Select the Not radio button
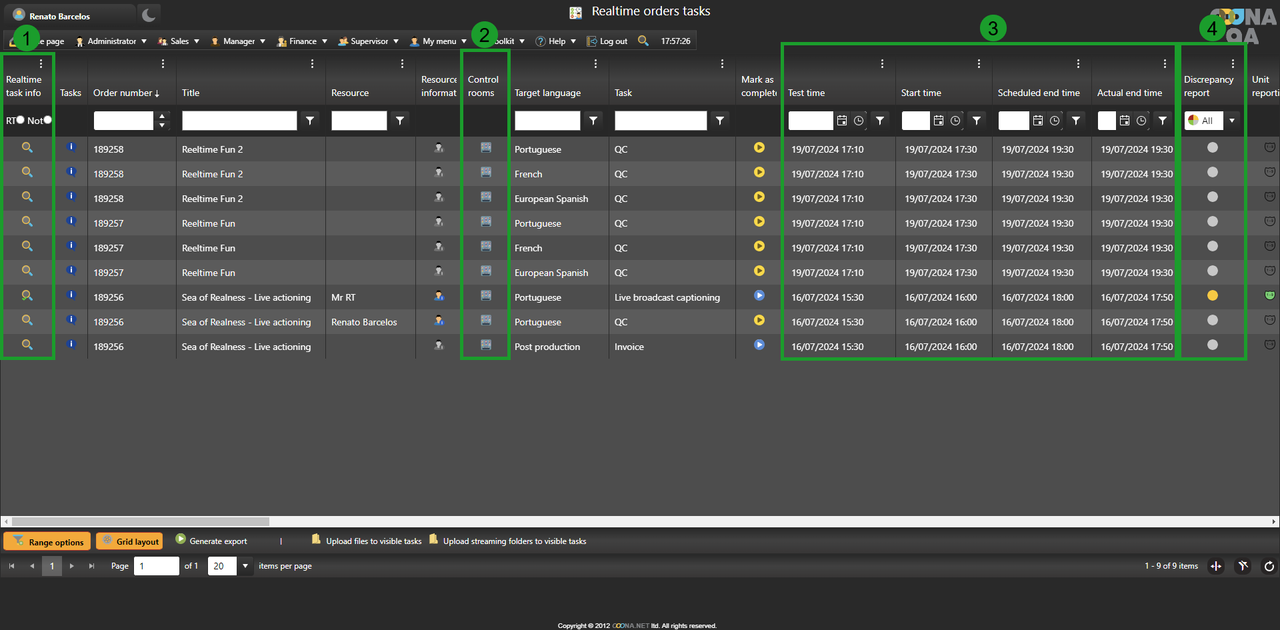The image size is (1280, 630). click(47, 120)
